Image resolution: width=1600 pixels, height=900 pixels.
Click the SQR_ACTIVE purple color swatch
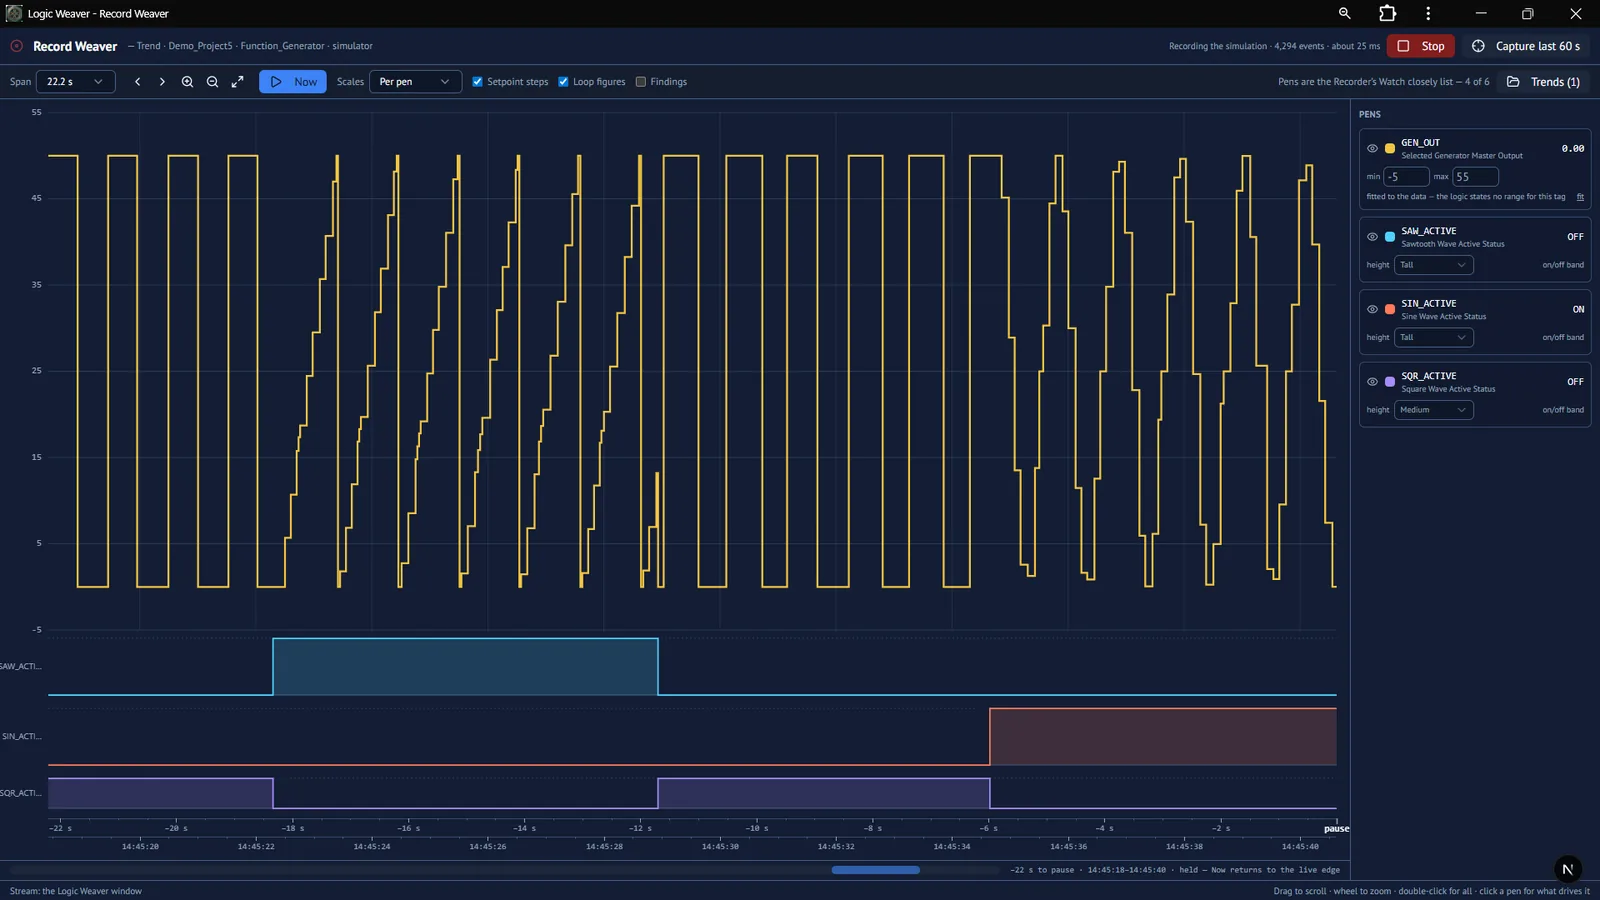[x=1390, y=382]
